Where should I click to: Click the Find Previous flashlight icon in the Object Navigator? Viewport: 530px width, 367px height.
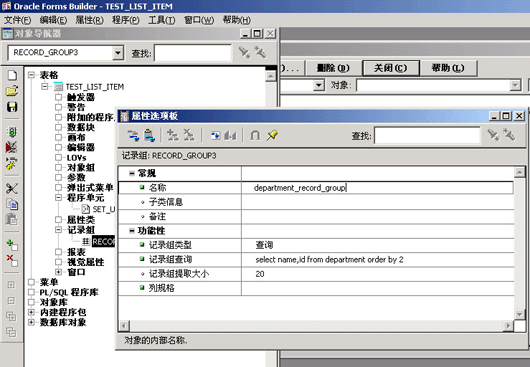coord(260,52)
